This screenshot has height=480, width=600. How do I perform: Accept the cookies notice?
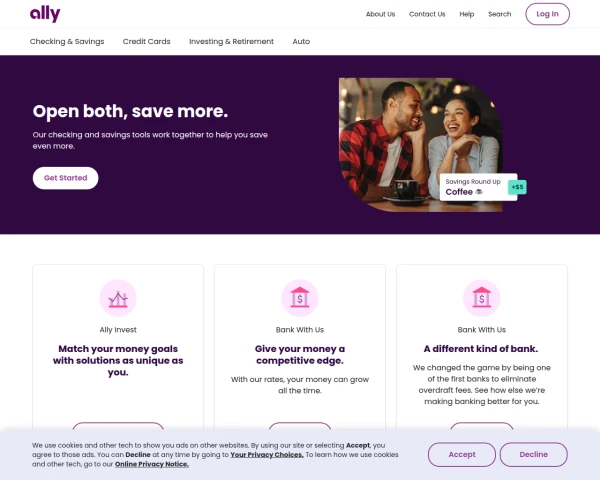click(462, 454)
